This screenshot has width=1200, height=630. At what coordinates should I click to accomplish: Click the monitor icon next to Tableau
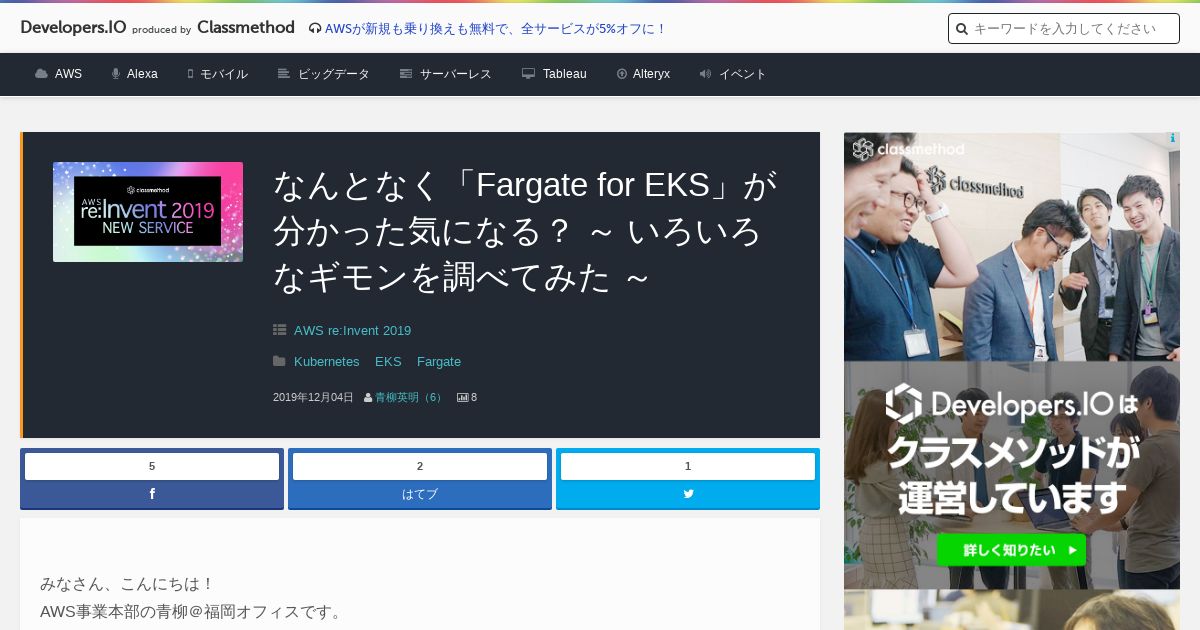(529, 74)
